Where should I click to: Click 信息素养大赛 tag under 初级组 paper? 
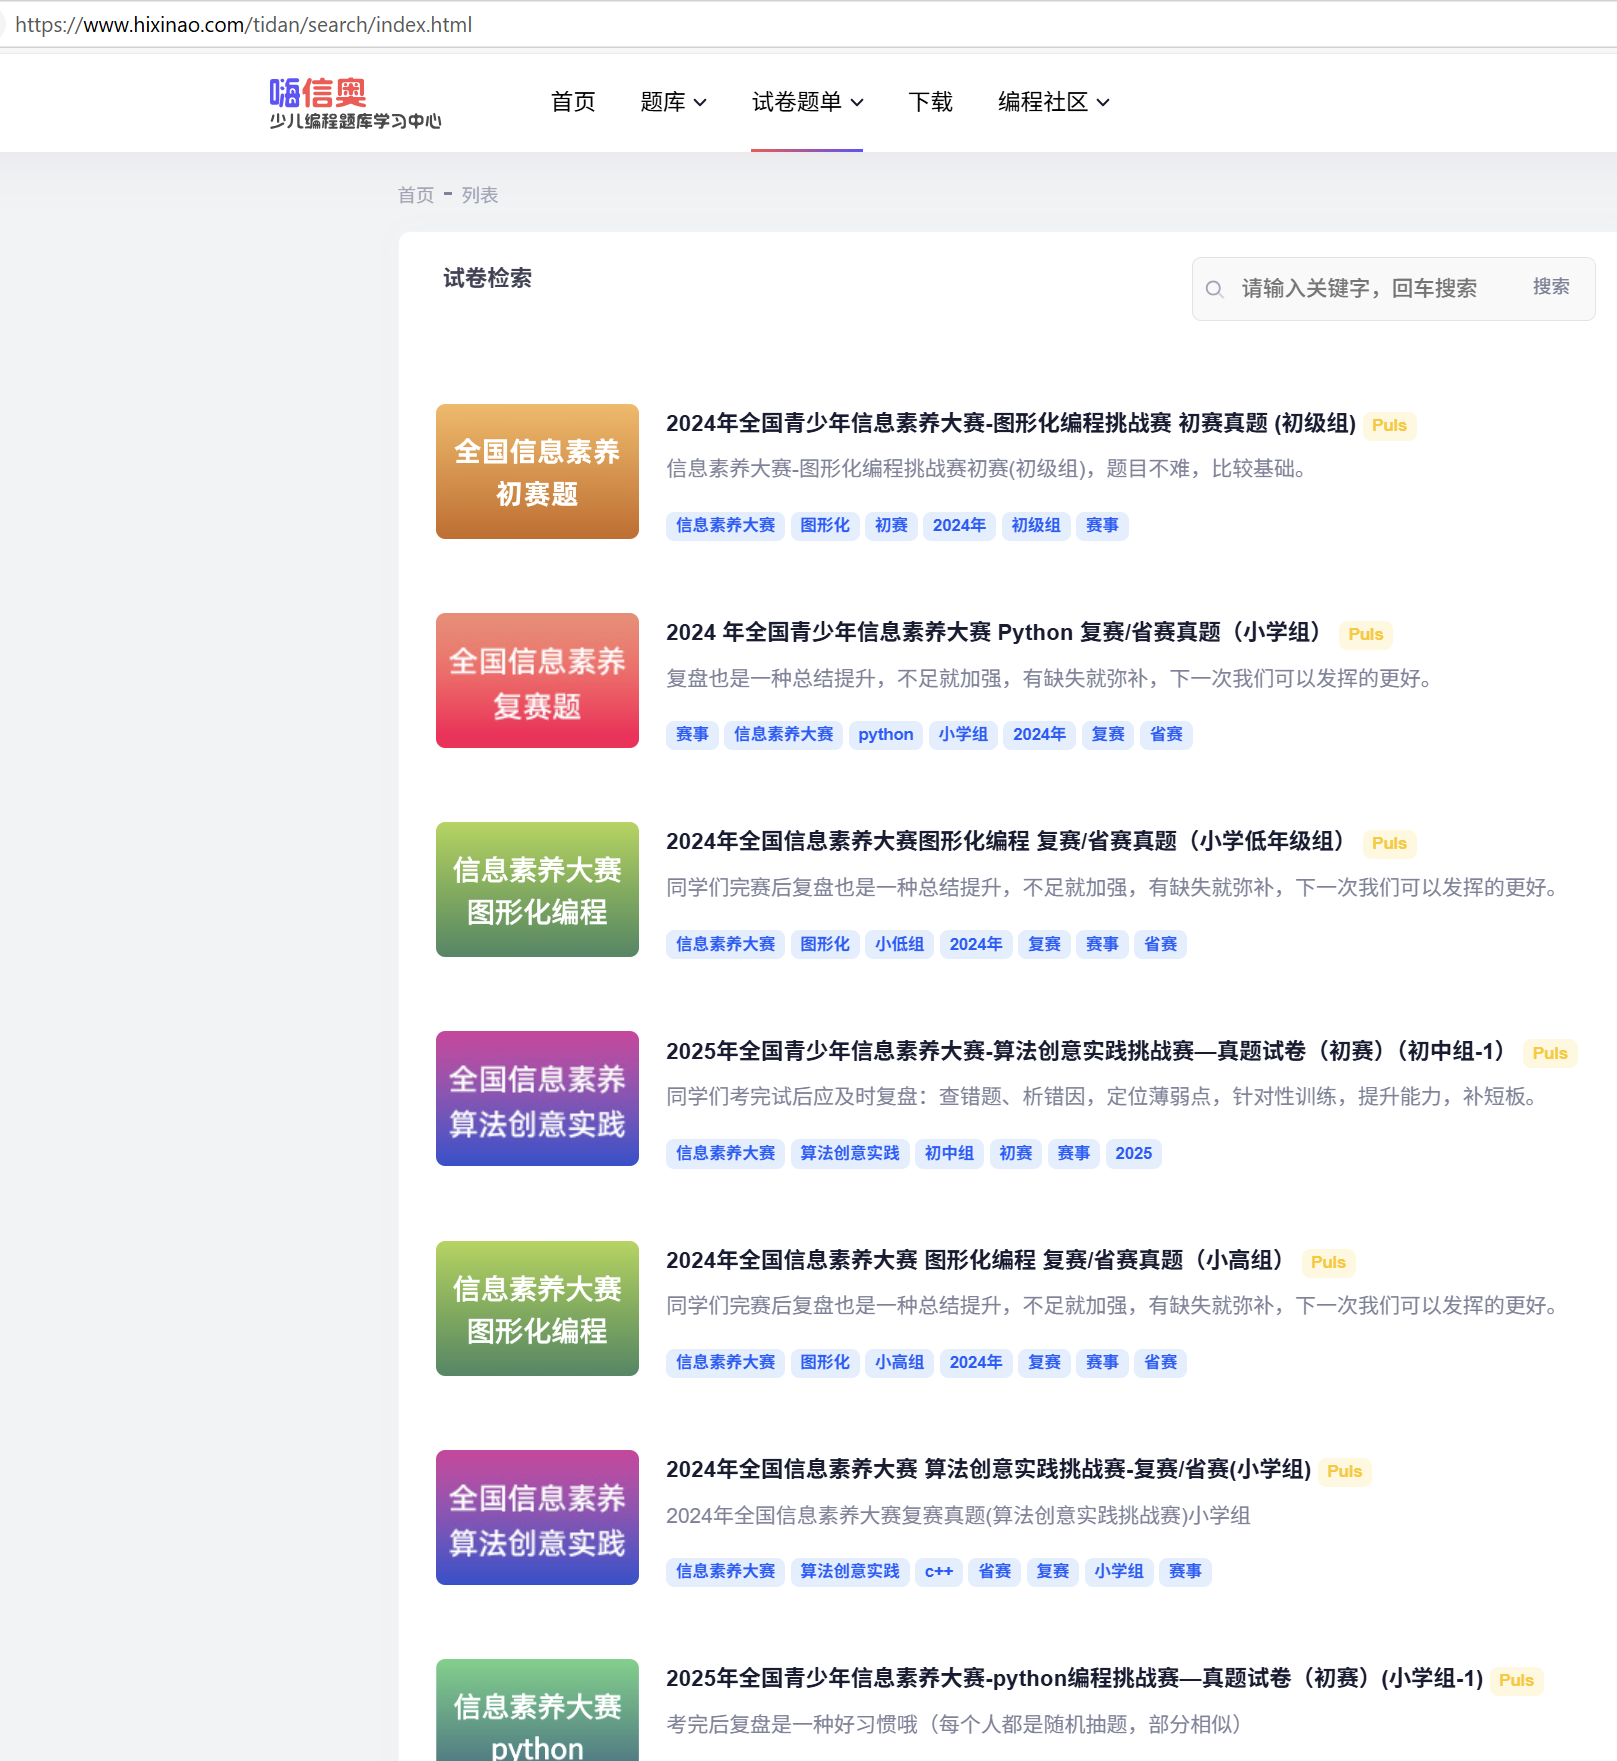tap(725, 526)
